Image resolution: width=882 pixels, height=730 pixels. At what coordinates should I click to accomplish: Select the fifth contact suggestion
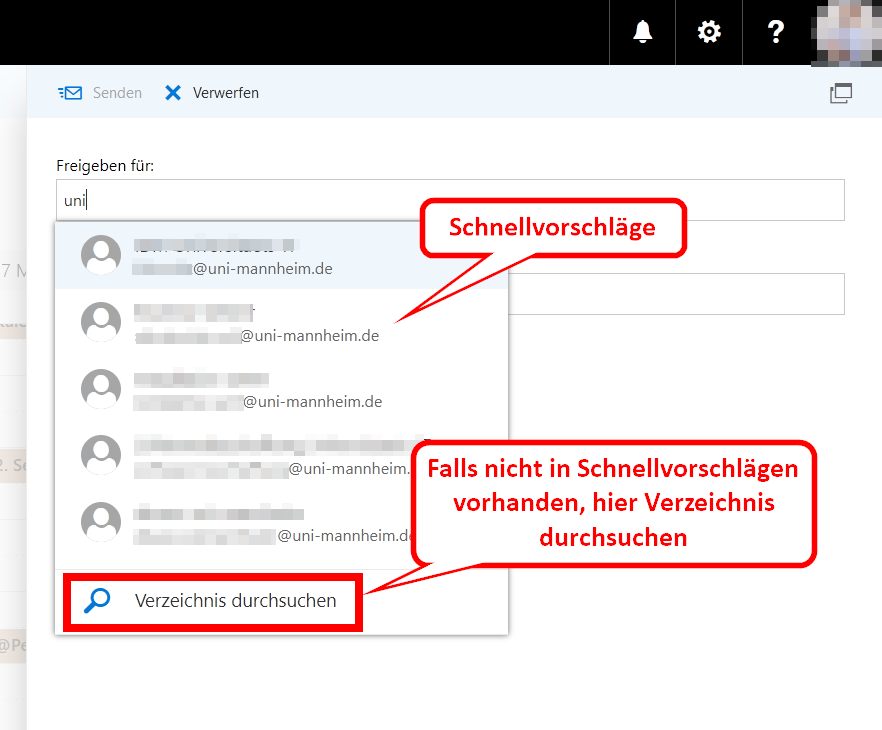tap(281, 522)
